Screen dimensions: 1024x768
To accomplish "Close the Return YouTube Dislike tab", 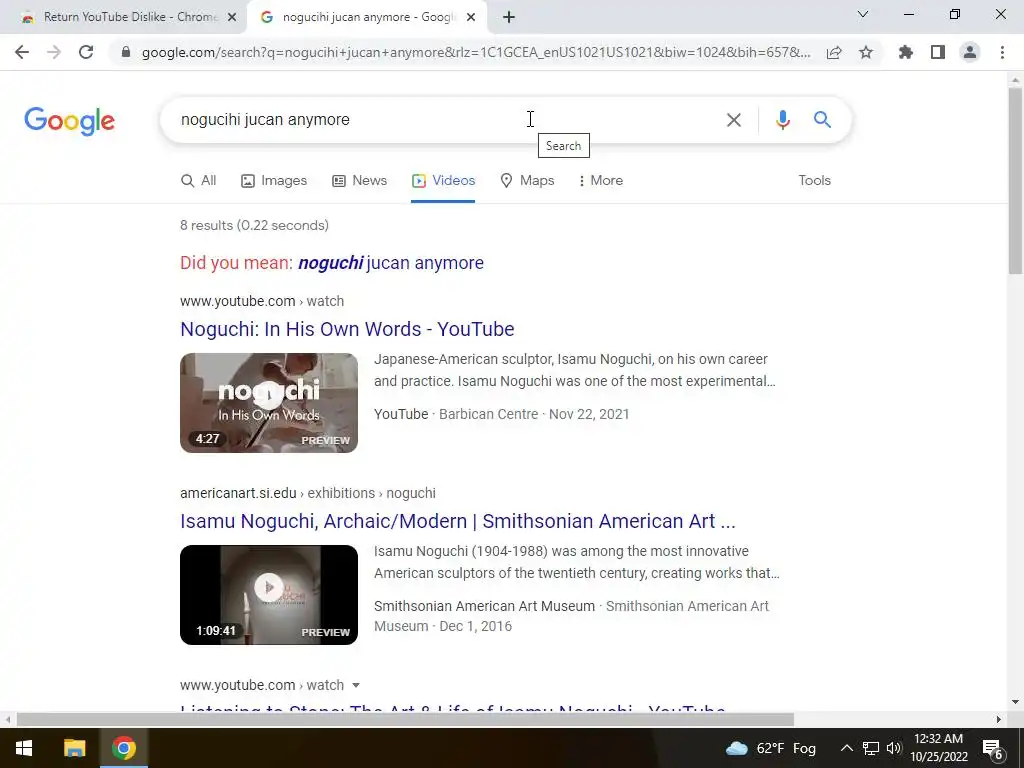I will coord(232,18).
